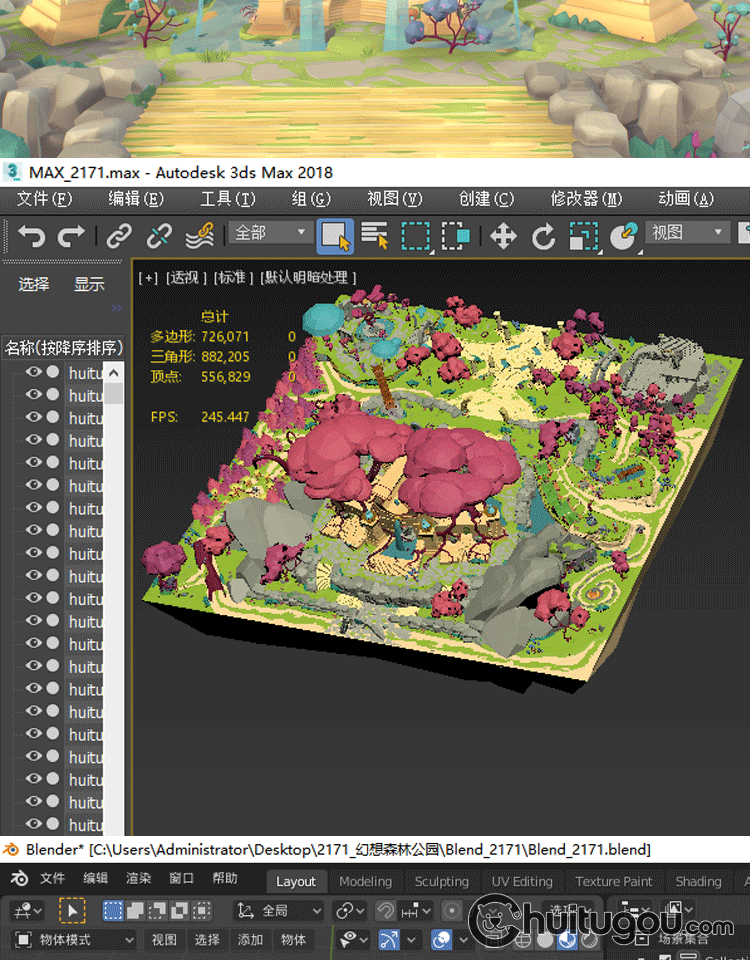Viewport: 750px width, 960px height.
Task: Click scene explorer scrollbar up arrow
Action: [114, 373]
